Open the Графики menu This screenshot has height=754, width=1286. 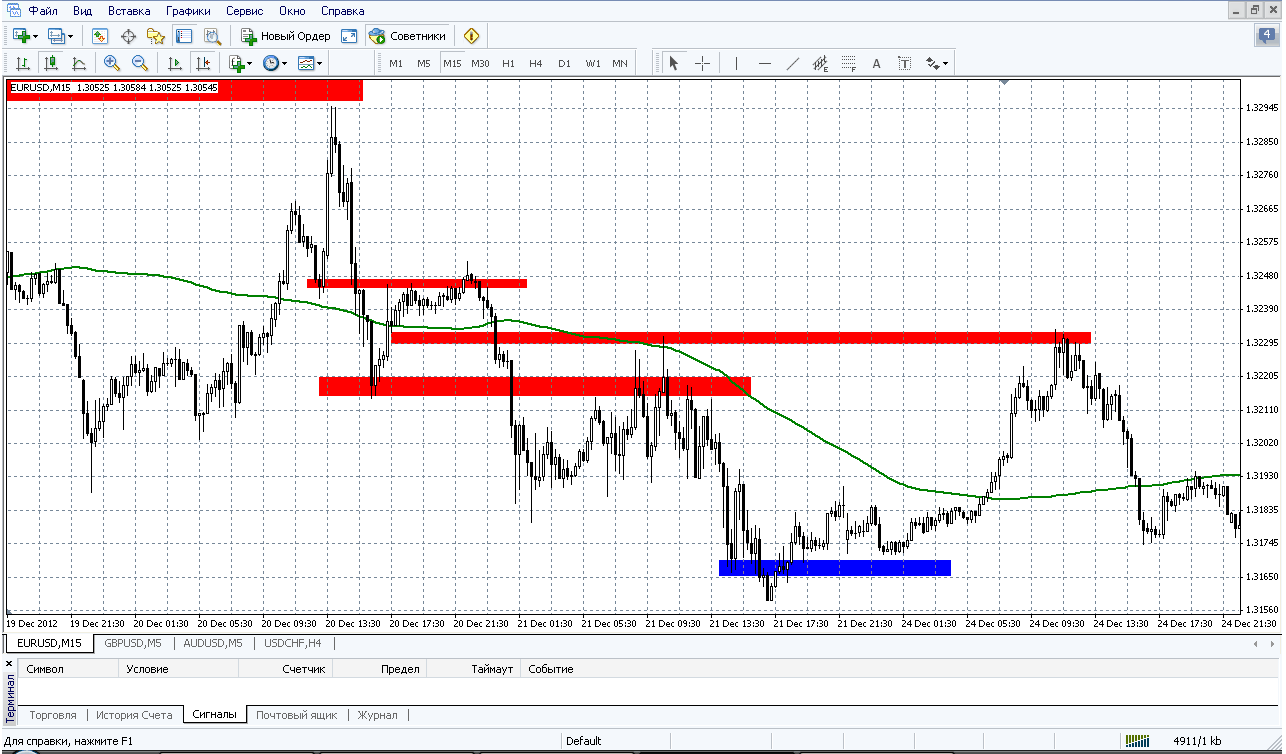coord(188,11)
